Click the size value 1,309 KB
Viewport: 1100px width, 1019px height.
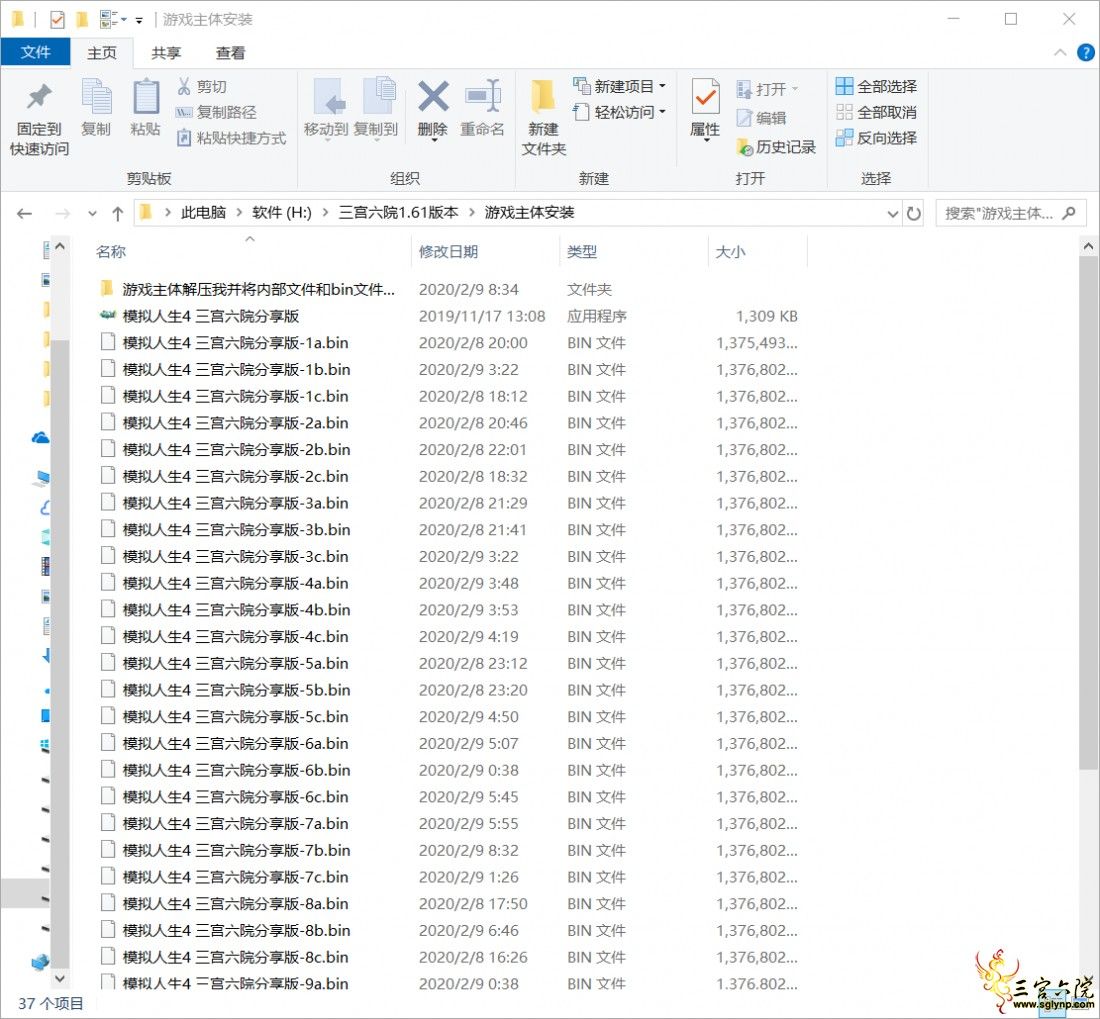pyautogui.click(x=767, y=316)
